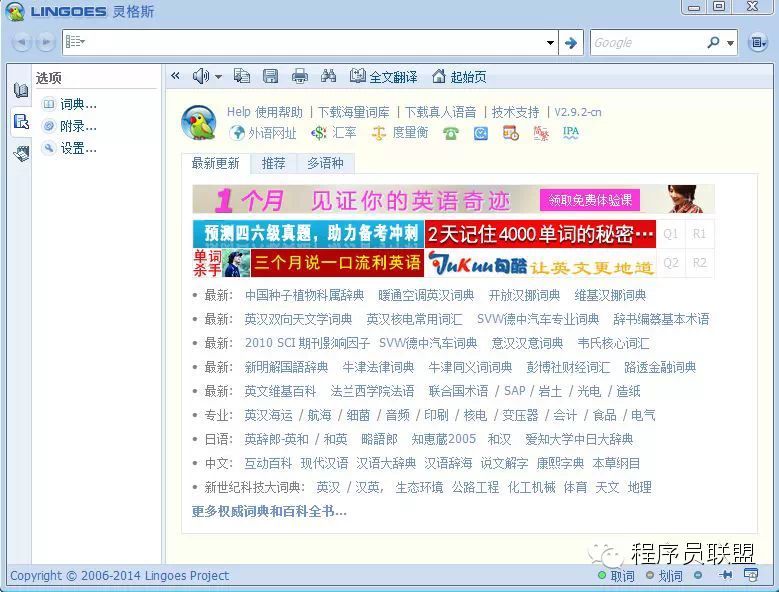Open 康熙字典 link
The image size is (779, 592).
click(560, 463)
